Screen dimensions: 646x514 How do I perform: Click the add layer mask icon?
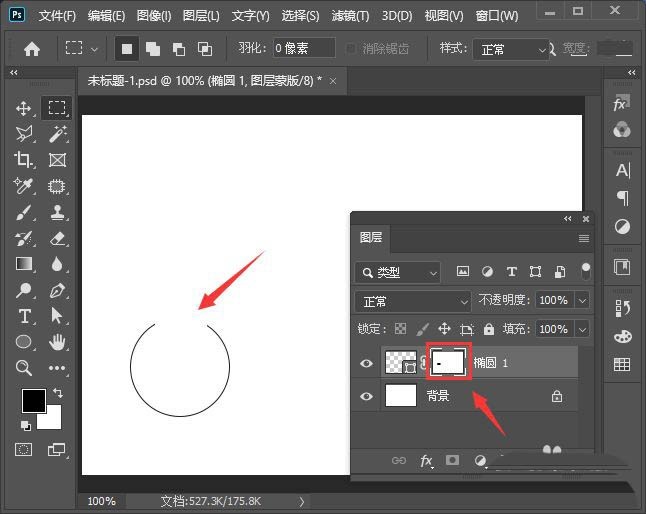click(x=452, y=460)
